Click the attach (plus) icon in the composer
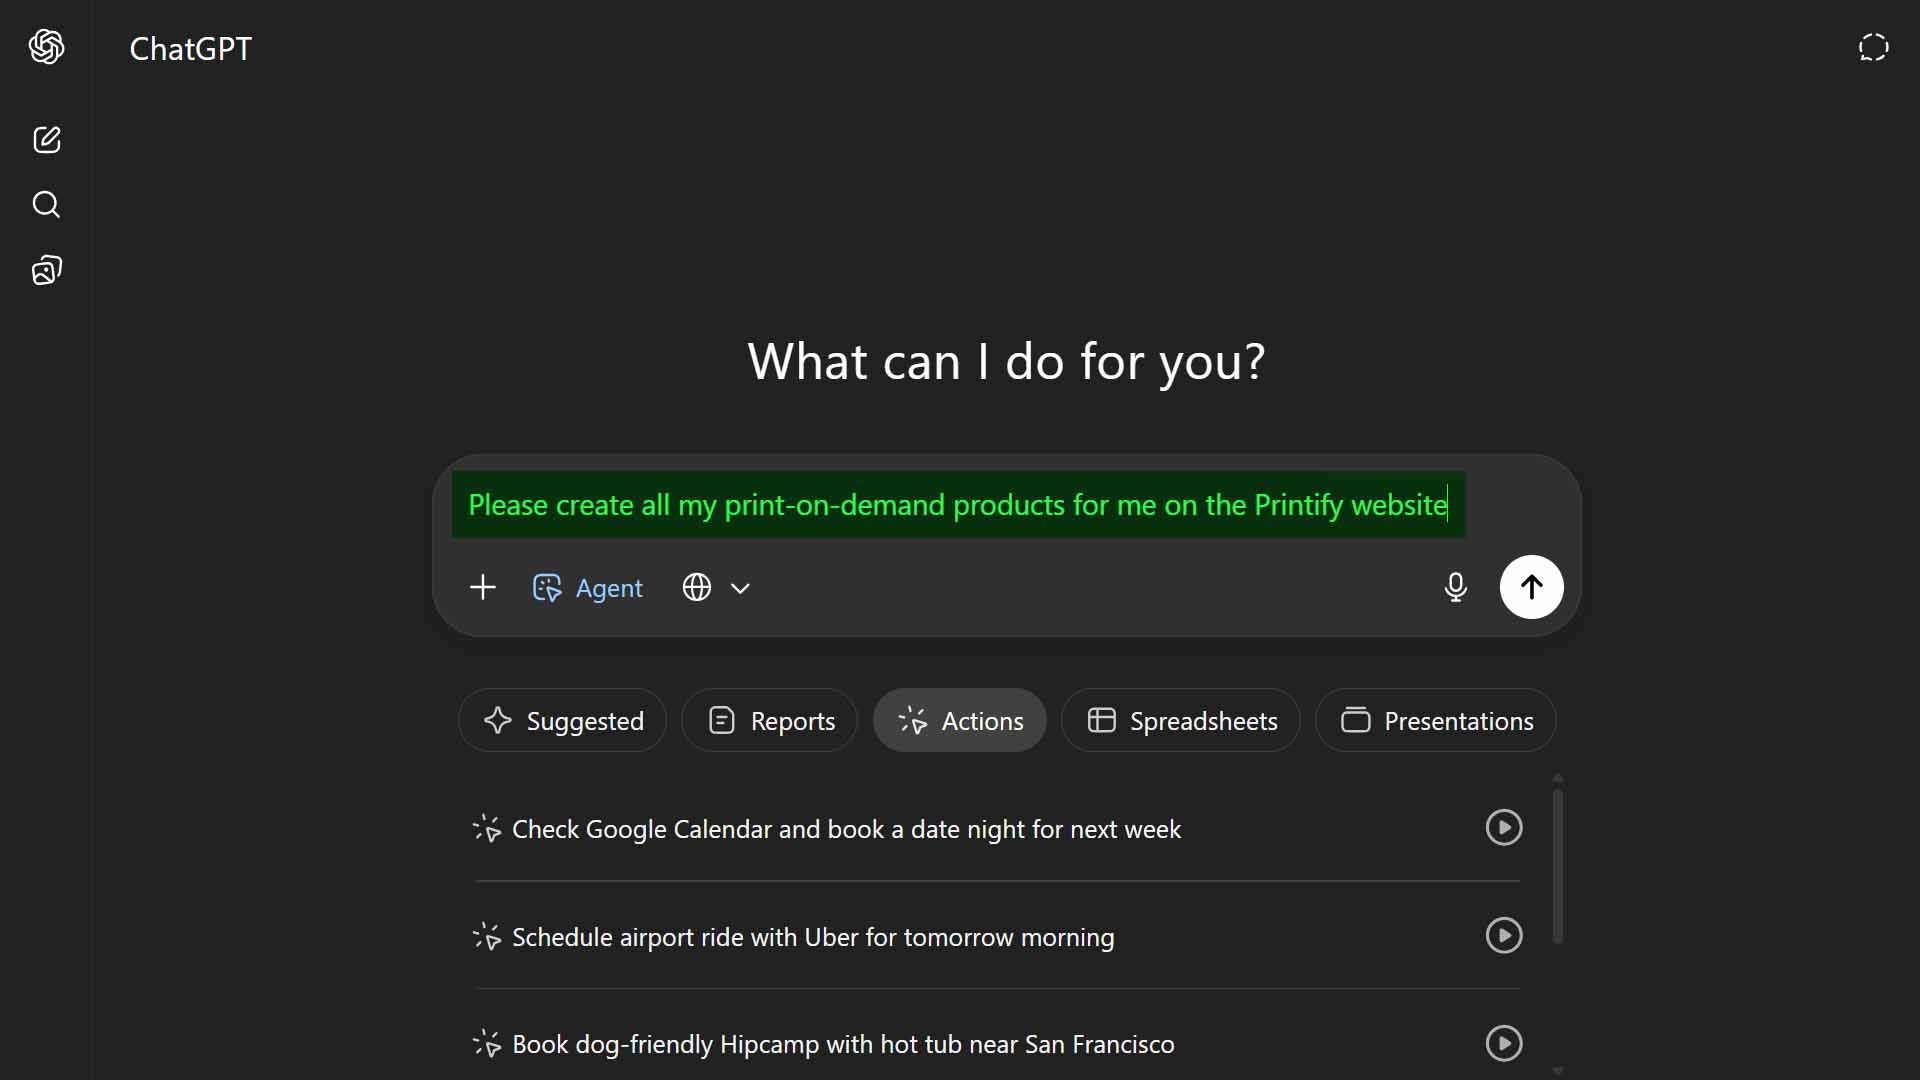The width and height of the screenshot is (1920, 1080). 483,587
